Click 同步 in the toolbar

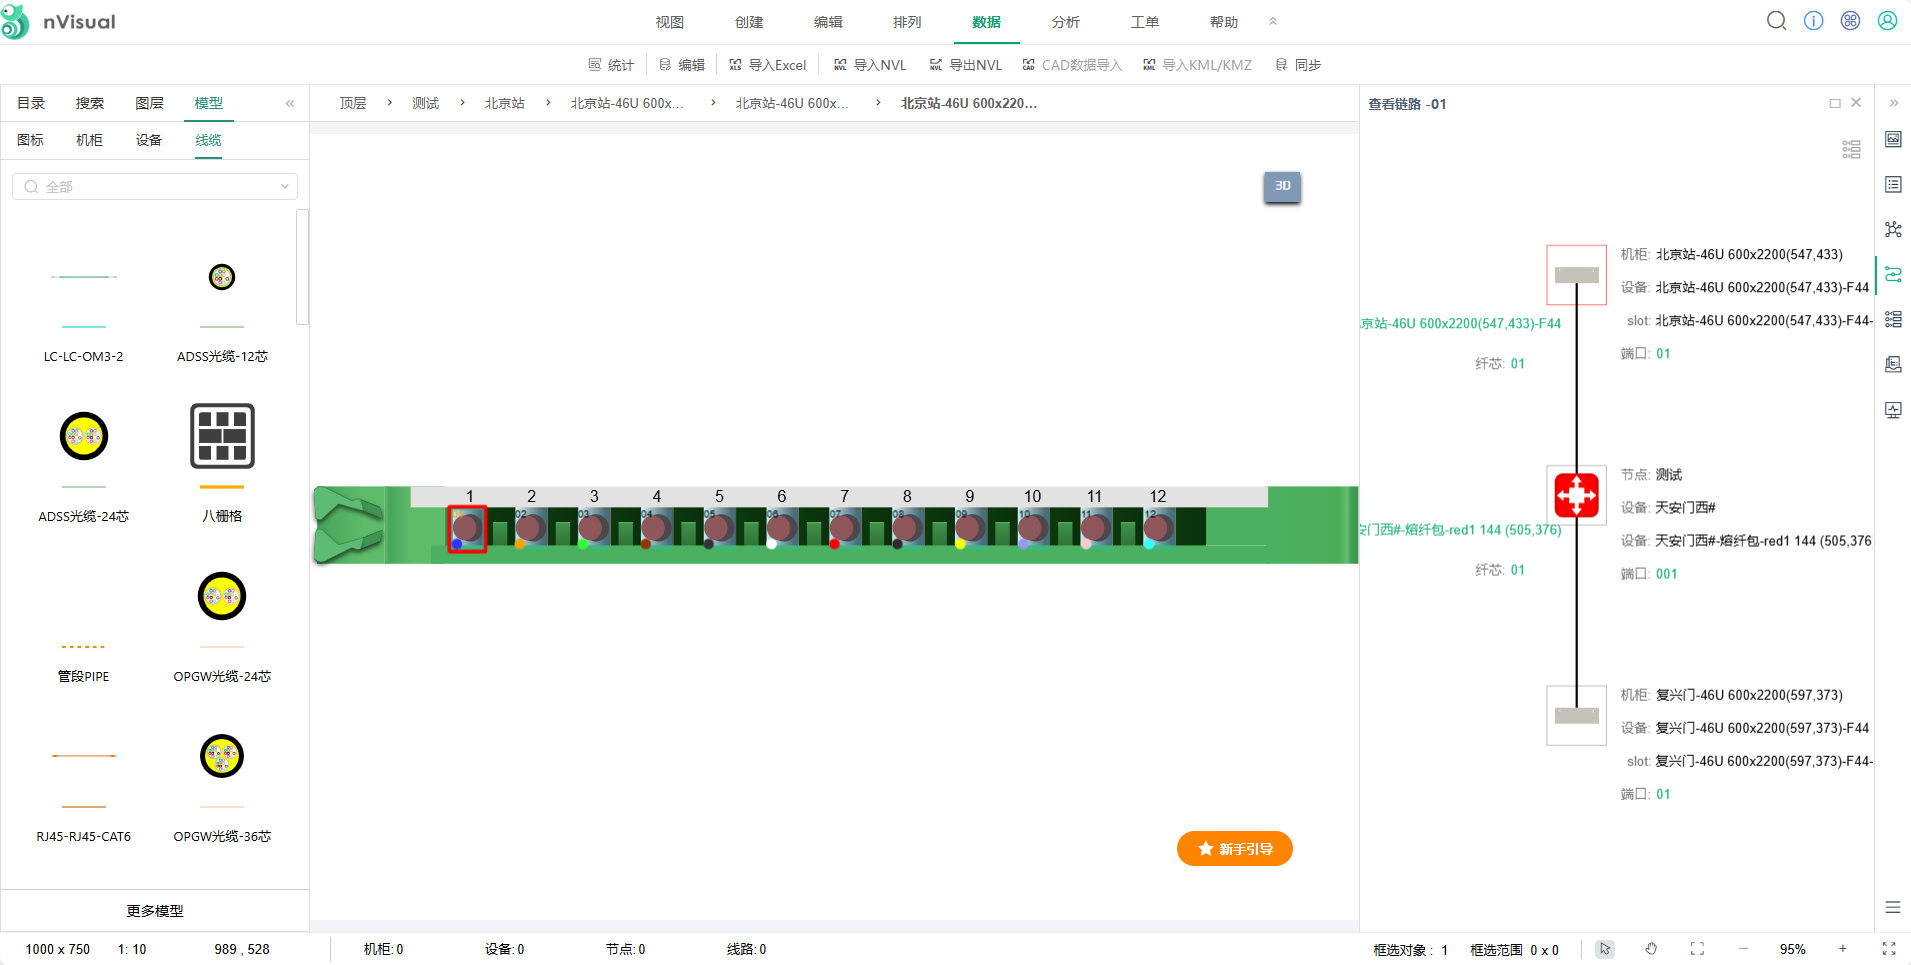pos(1298,65)
